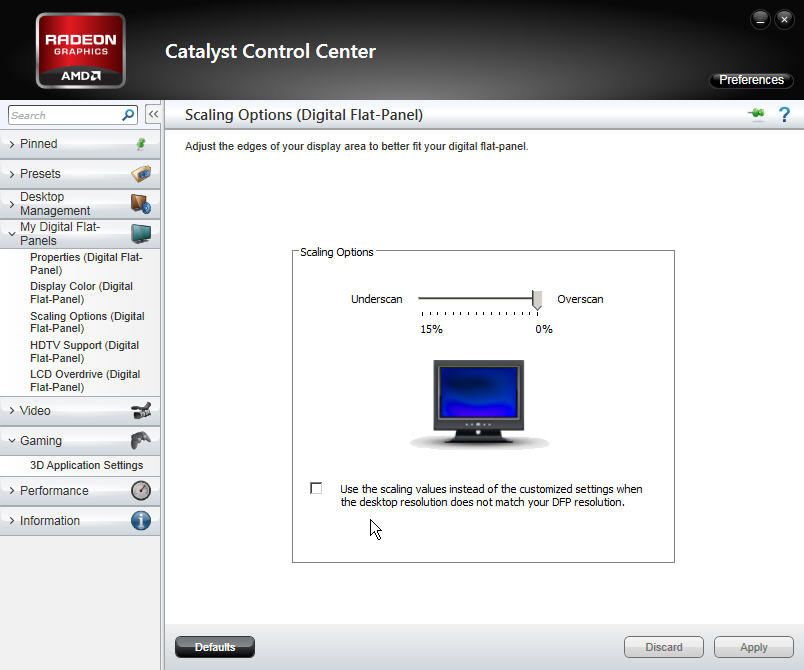The width and height of the screenshot is (804, 670).
Task: Minimize the Catalyst Control Center window
Action: click(x=760, y=20)
